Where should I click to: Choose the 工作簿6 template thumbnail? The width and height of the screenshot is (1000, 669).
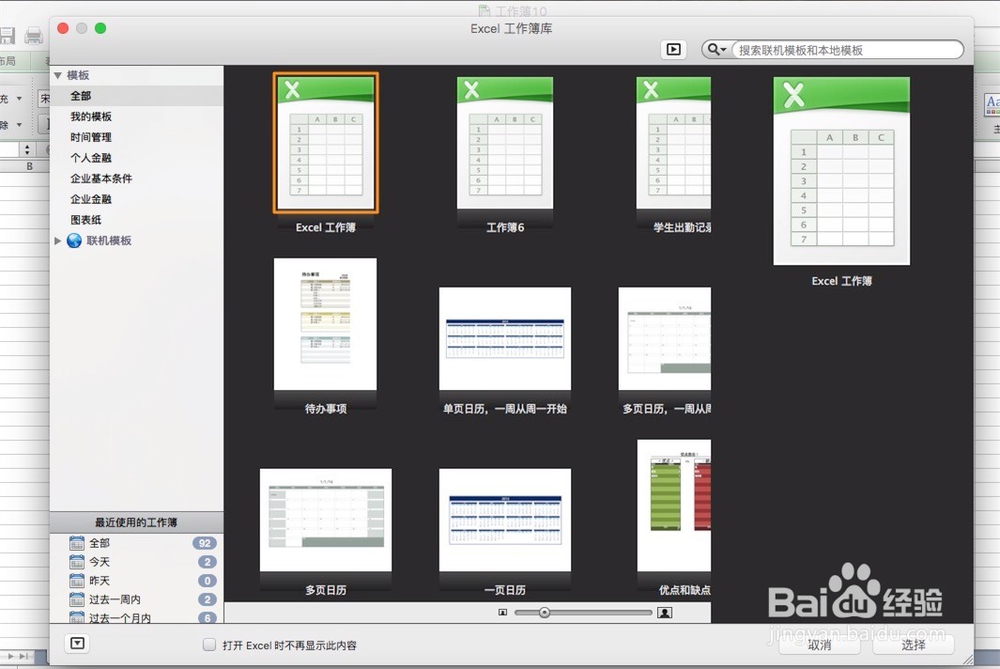coord(504,143)
